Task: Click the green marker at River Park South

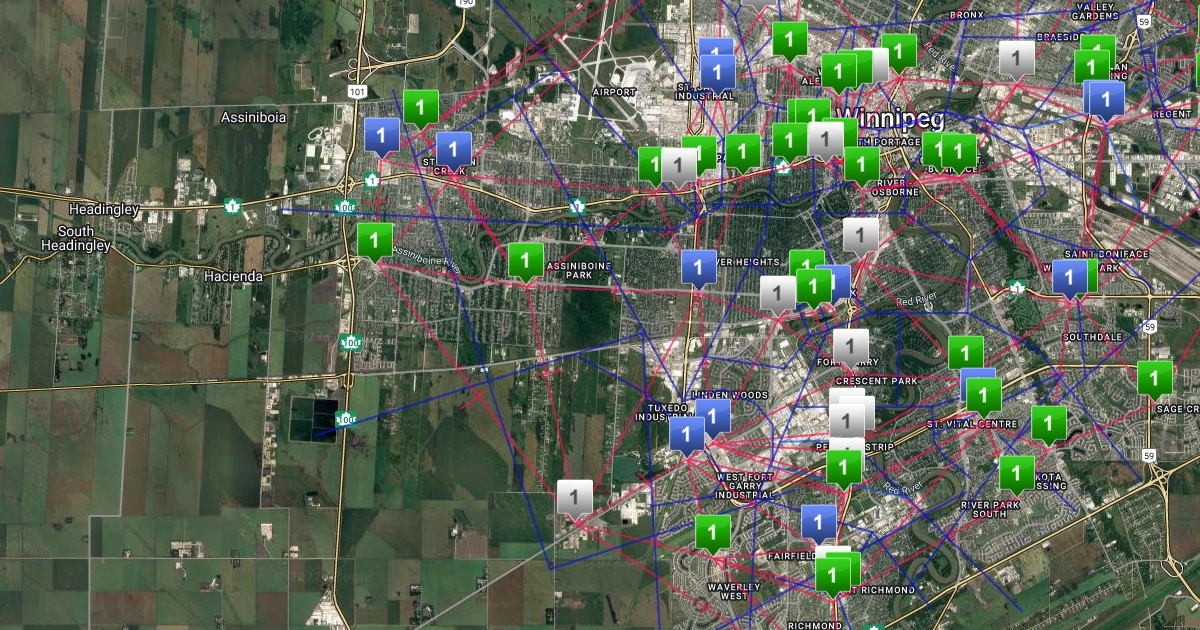Action: (x=1016, y=473)
